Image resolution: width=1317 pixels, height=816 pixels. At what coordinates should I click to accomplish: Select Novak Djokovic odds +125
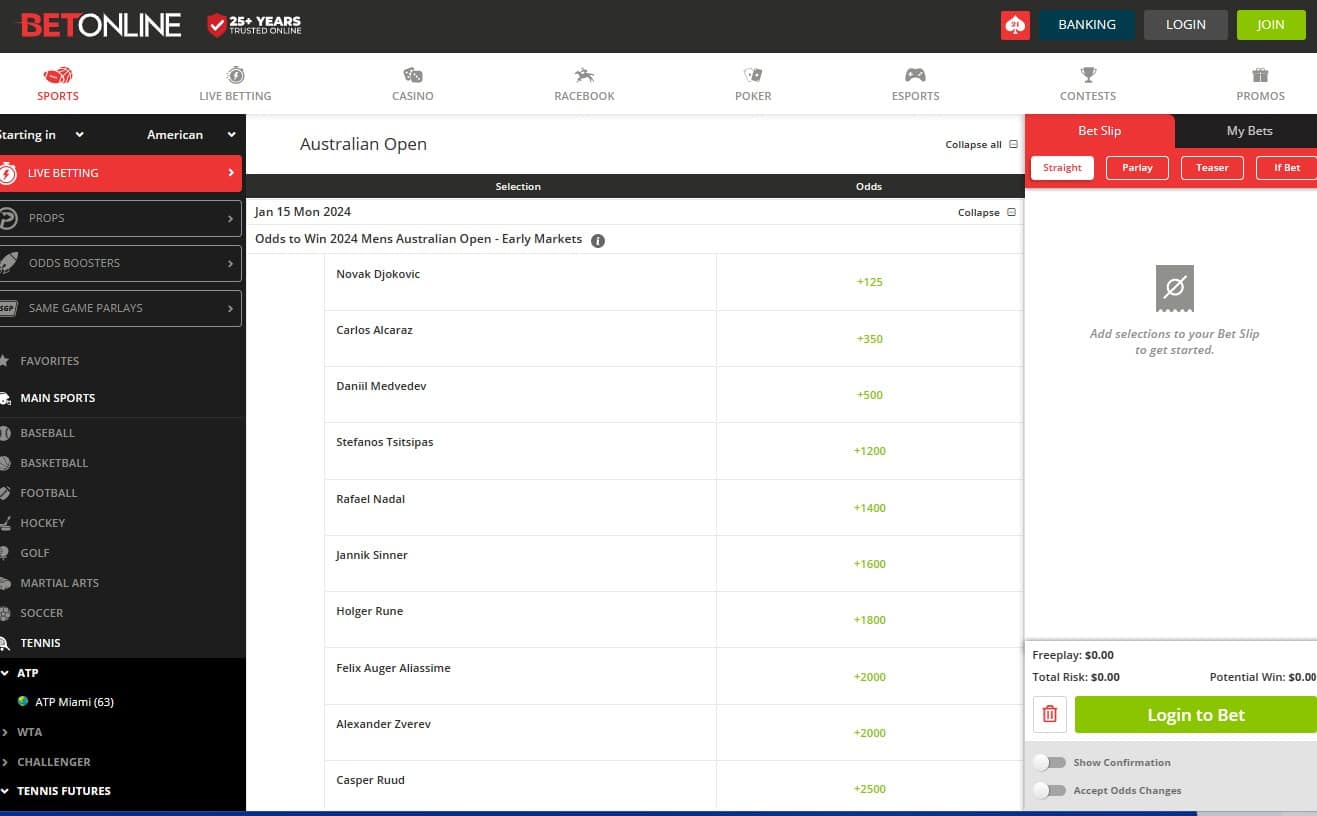point(870,282)
